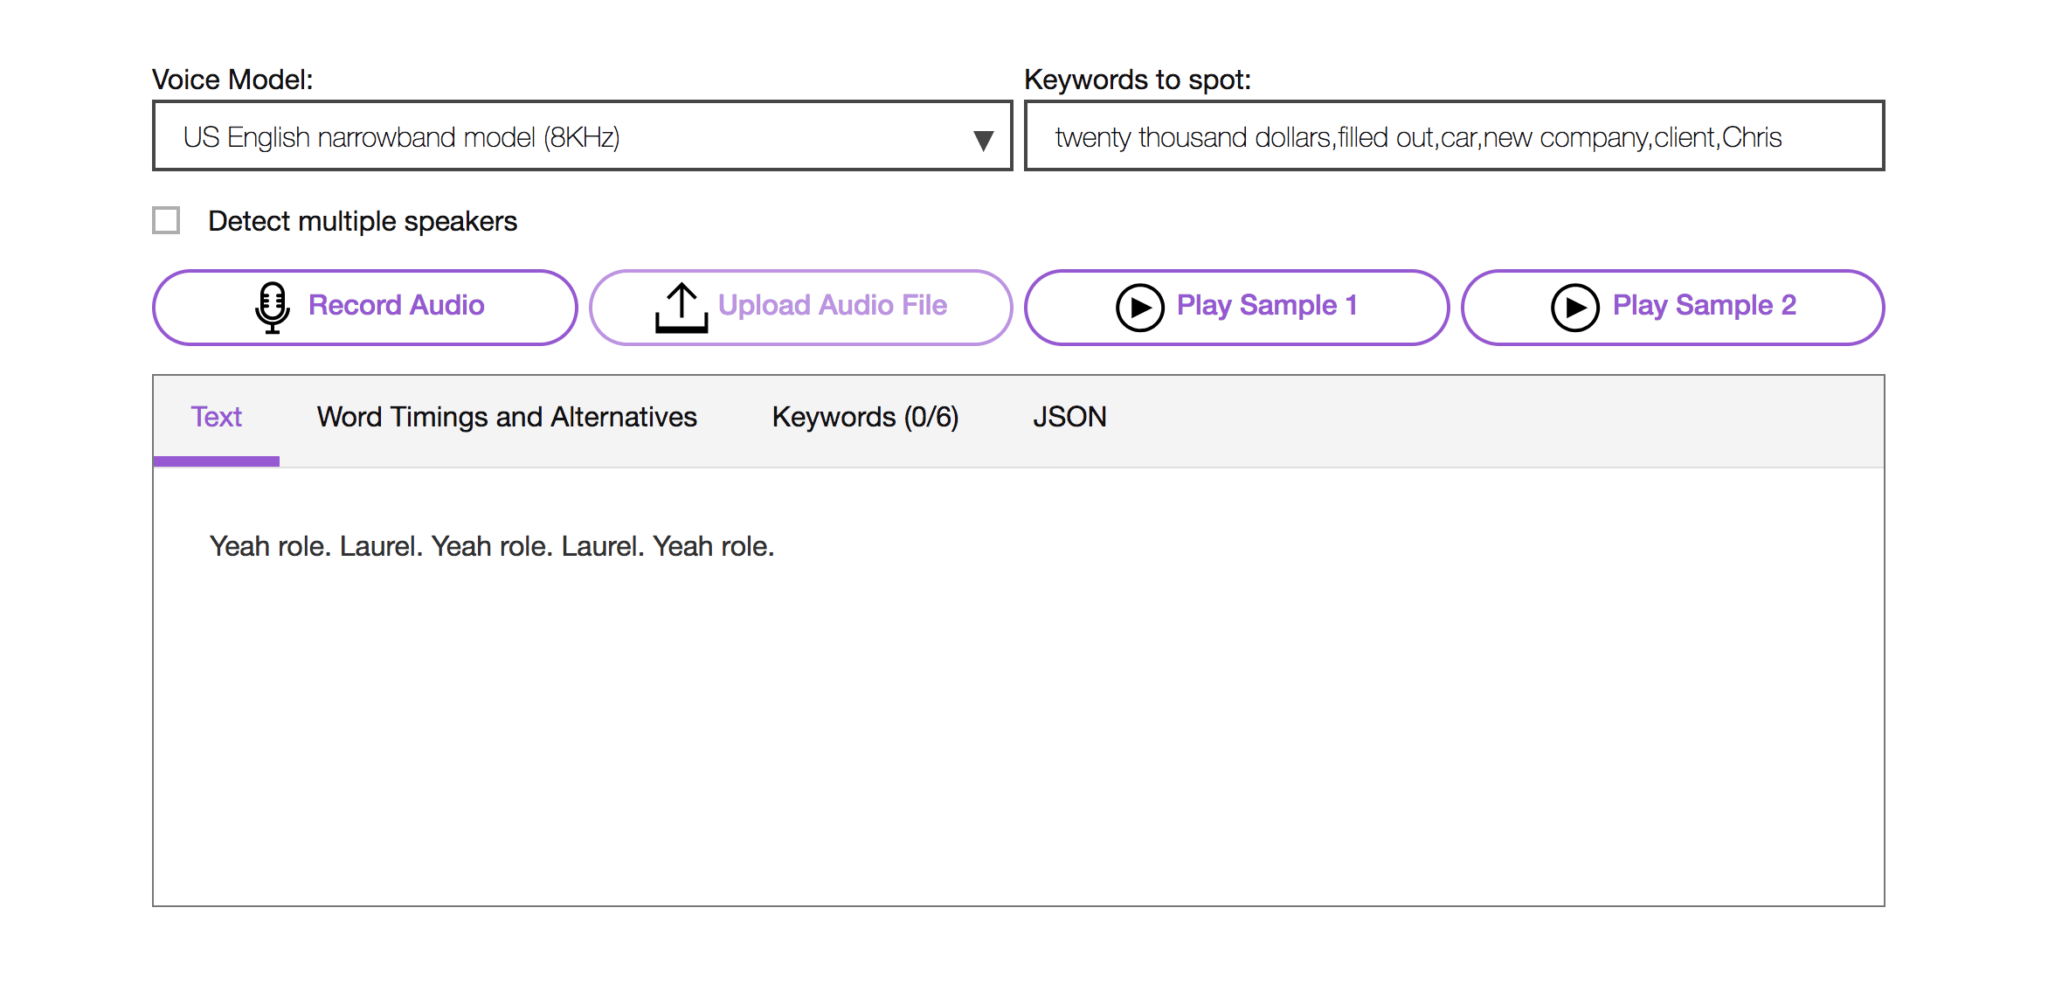Show the Keywords (0/6) tab
The height and width of the screenshot is (991, 2048).
pos(864,417)
